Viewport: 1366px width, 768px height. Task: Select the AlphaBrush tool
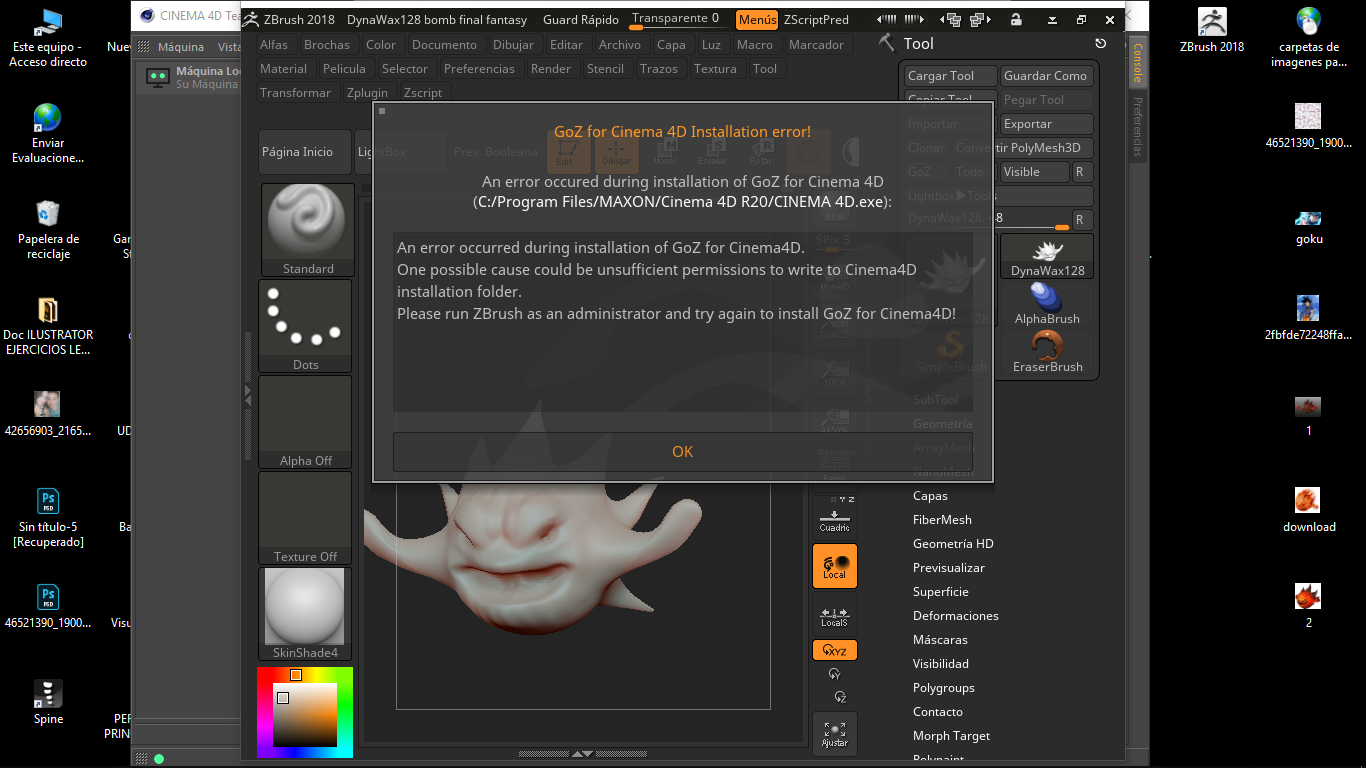[x=1047, y=304]
